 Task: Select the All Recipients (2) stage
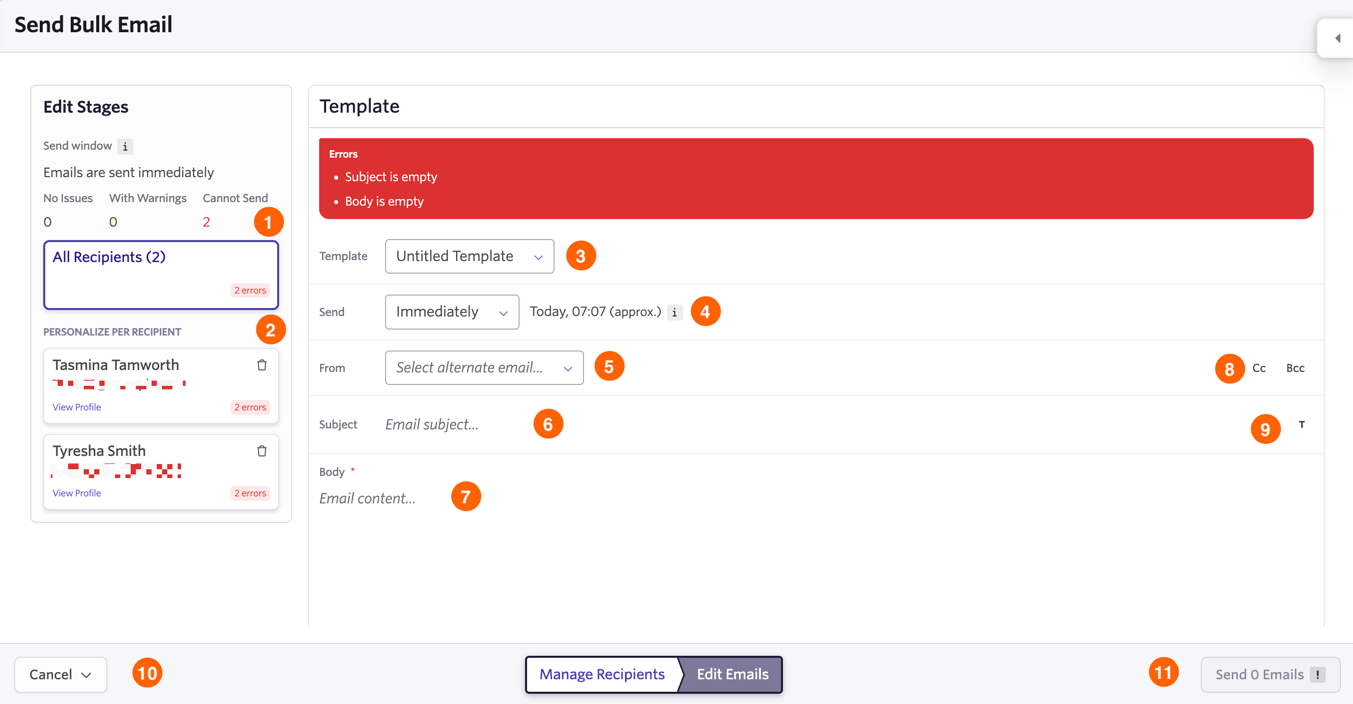[161, 275]
